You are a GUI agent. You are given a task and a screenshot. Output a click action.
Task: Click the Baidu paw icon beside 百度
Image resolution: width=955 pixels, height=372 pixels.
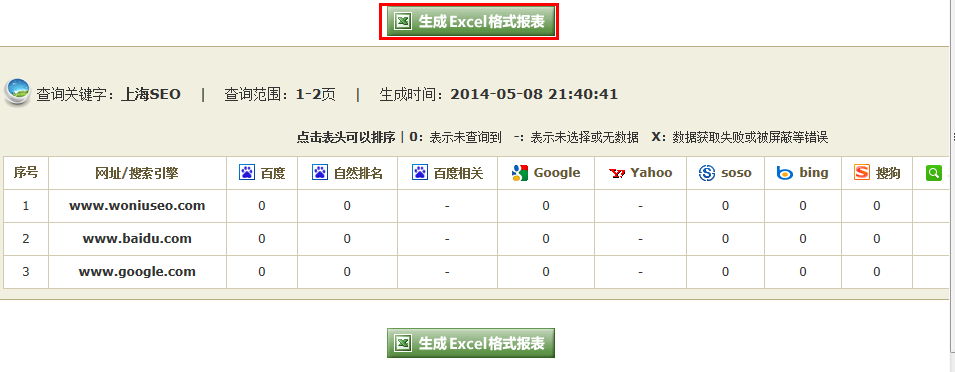[247, 173]
